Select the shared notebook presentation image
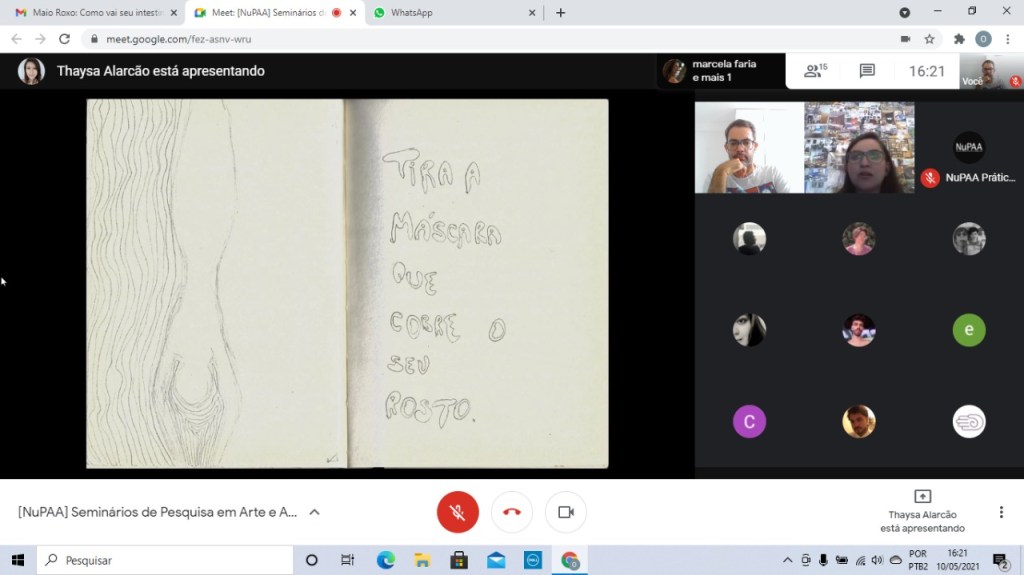Screen dimensions: 1024x575 [x=347, y=283]
